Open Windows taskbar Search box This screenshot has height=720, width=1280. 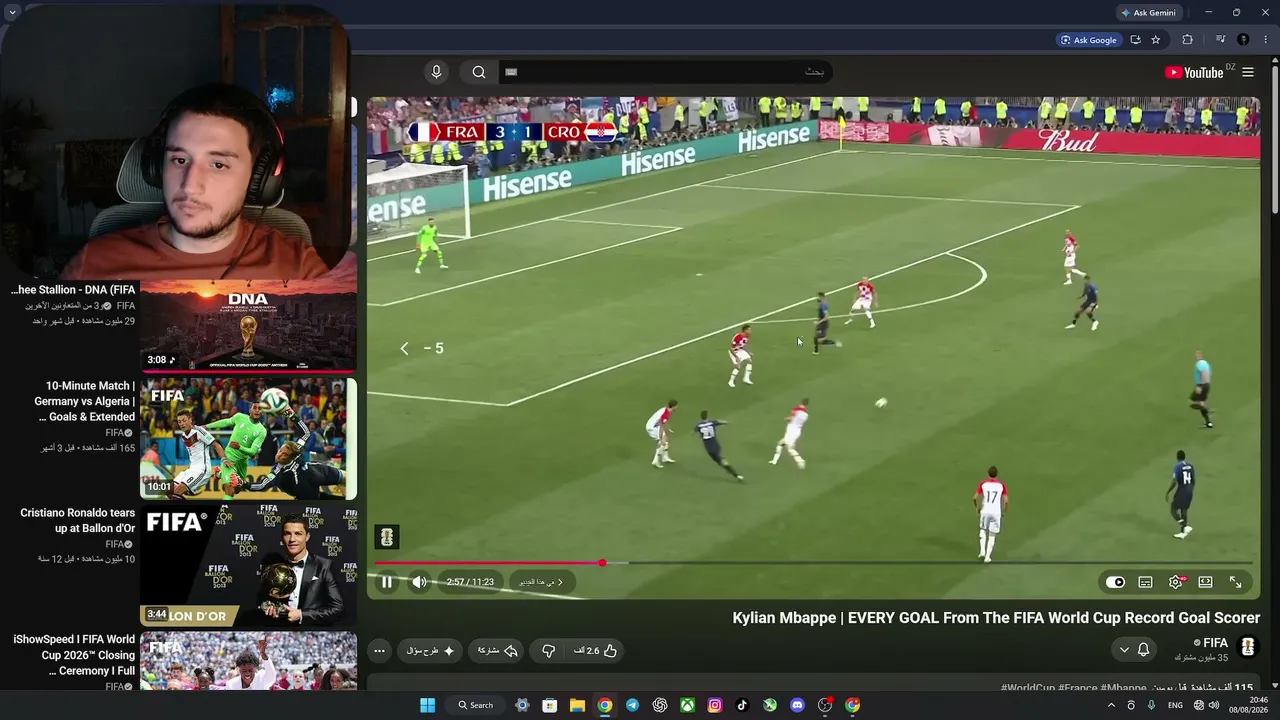476,705
